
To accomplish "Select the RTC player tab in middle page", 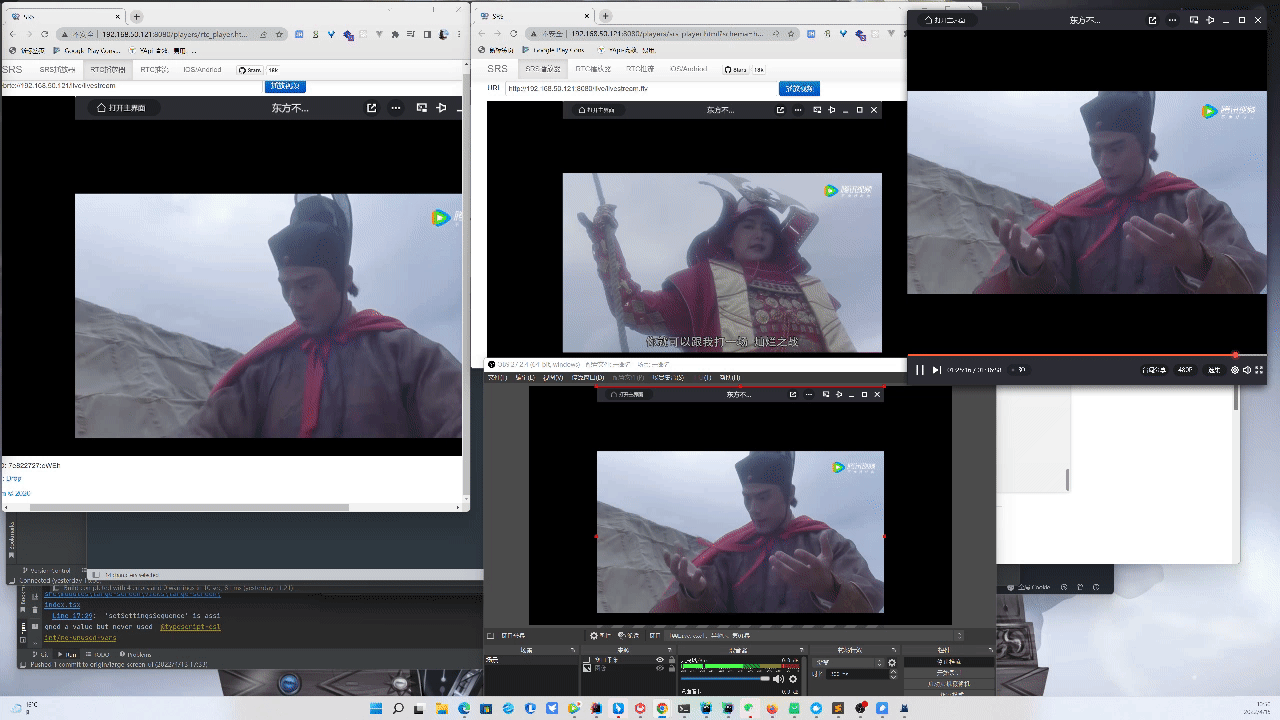I will [x=592, y=70].
